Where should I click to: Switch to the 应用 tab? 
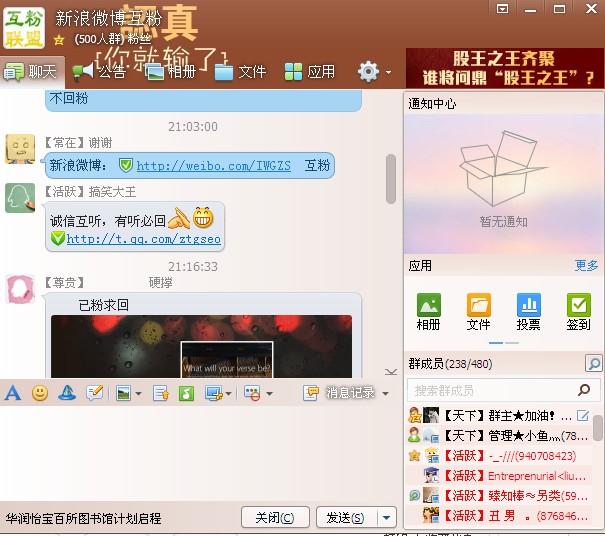(310, 72)
